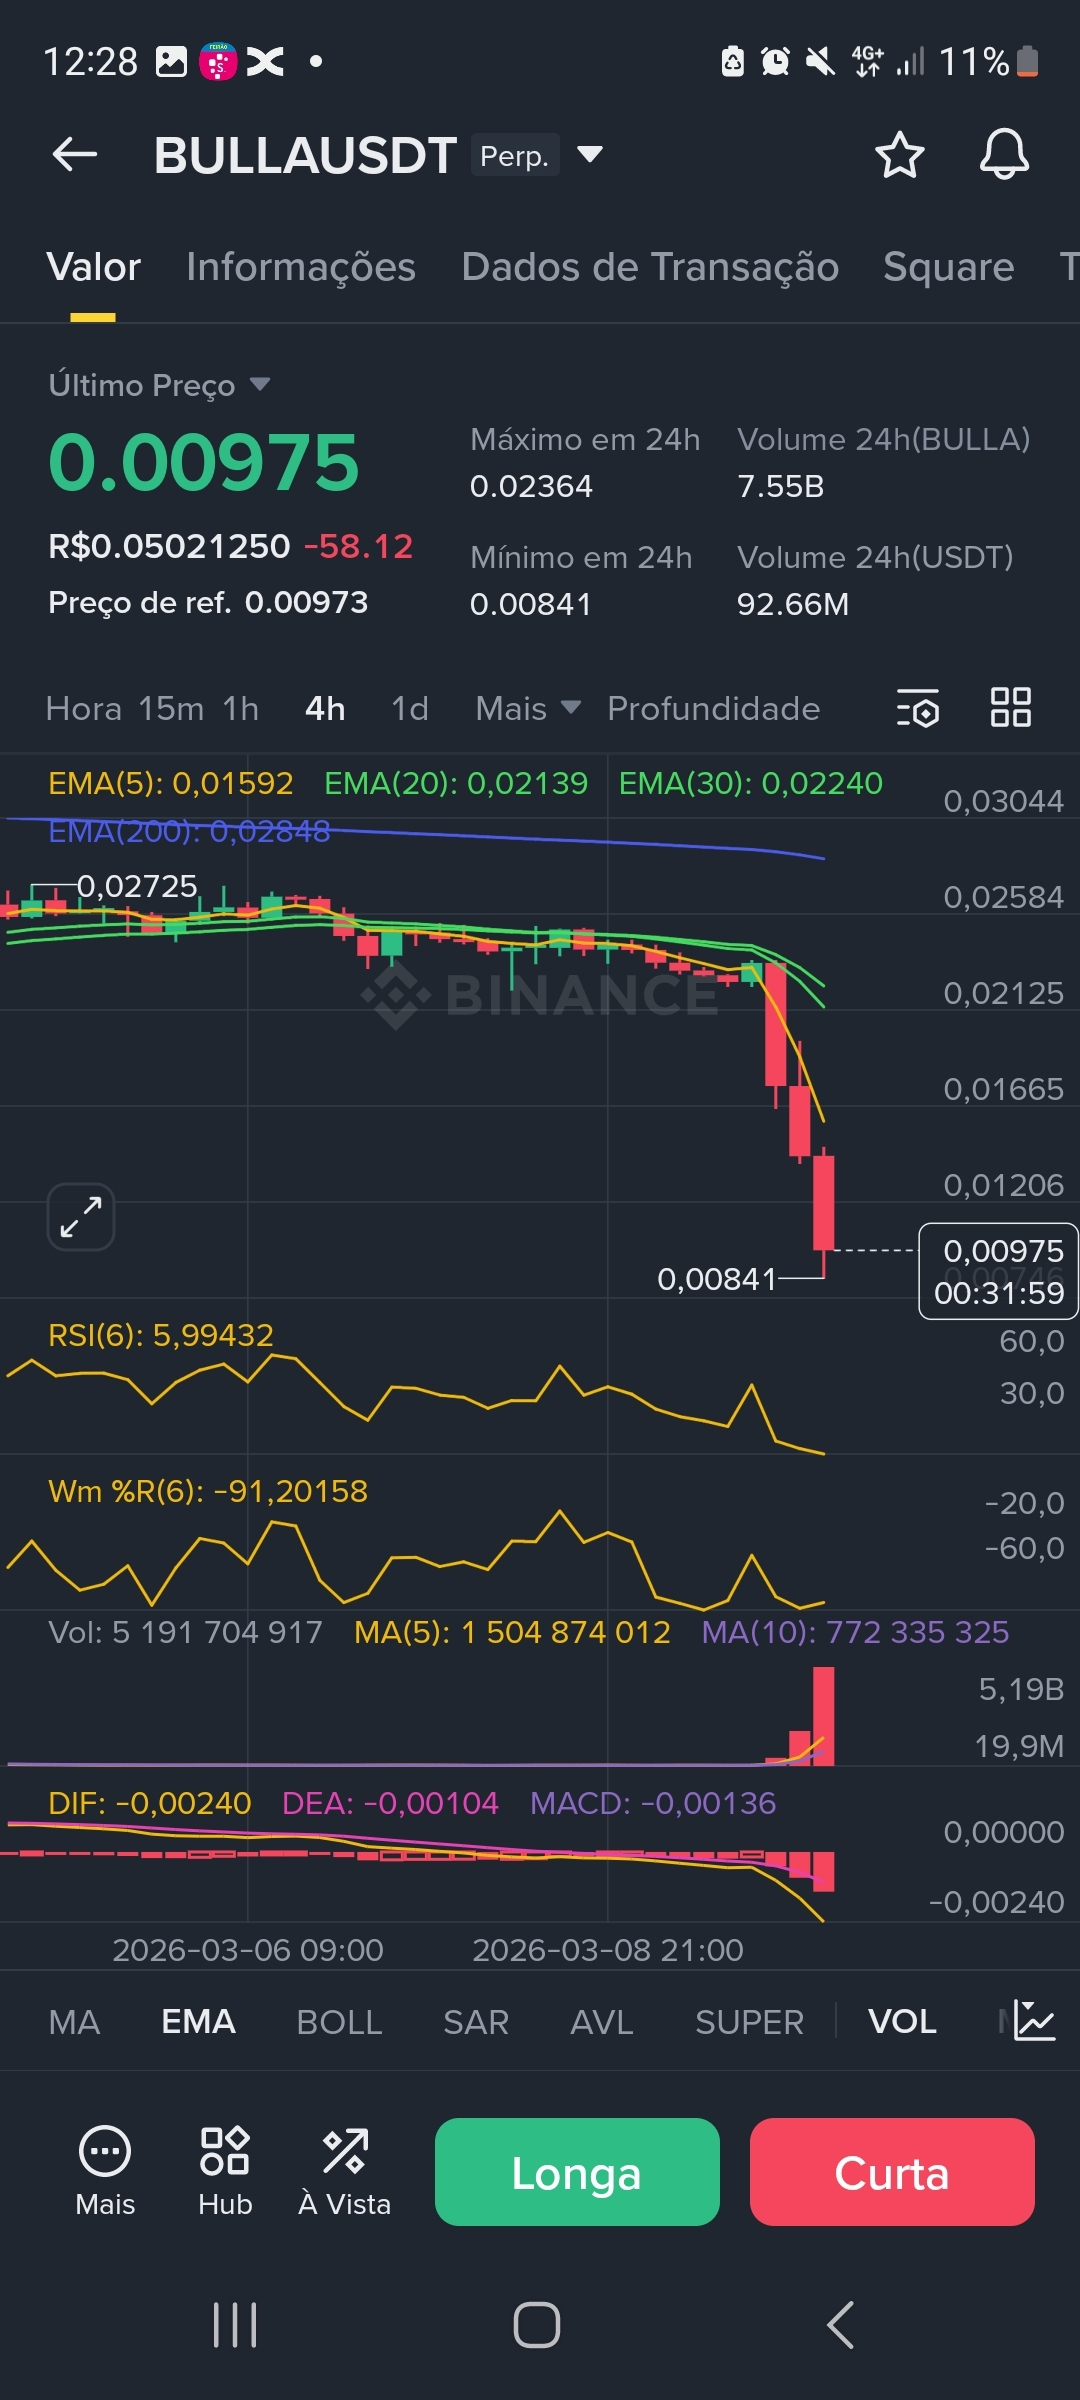Tap the EMA(200): 0,02848 legend
The height and width of the screenshot is (2400, 1080).
pyautogui.click(x=190, y=831)
